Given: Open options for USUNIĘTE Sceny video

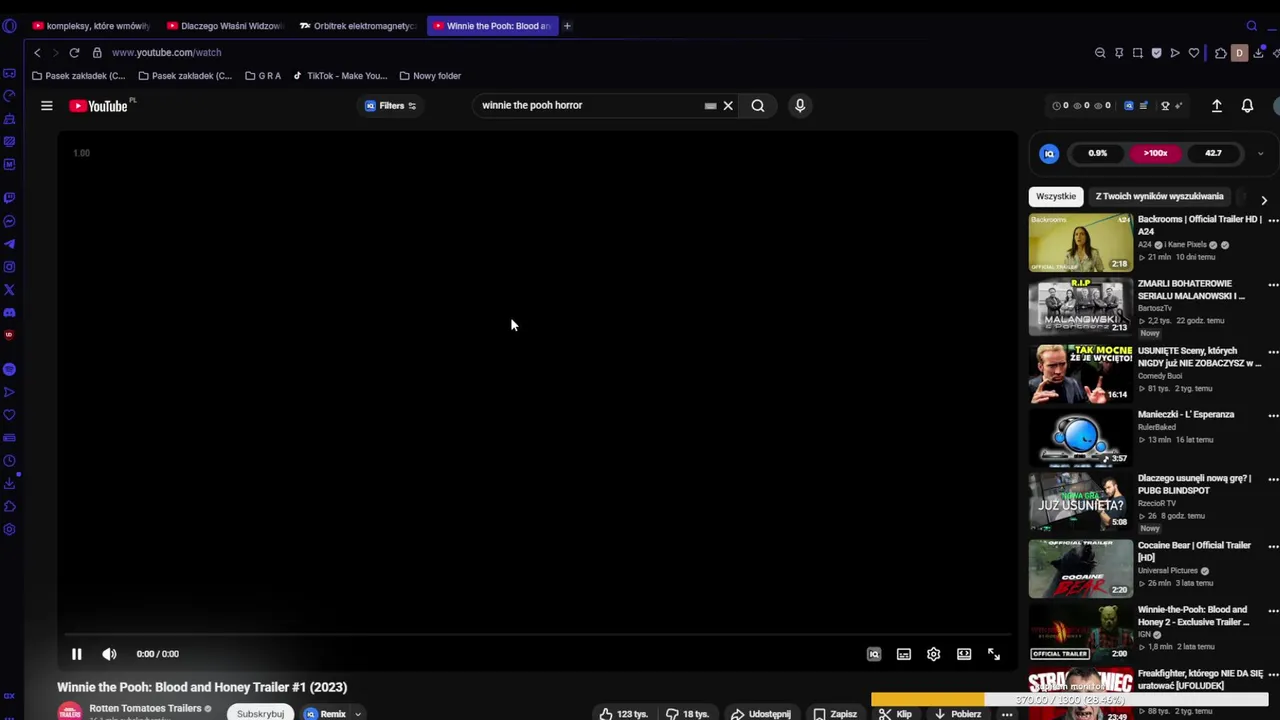Looking at the screenshot, I should [1273, 352].
